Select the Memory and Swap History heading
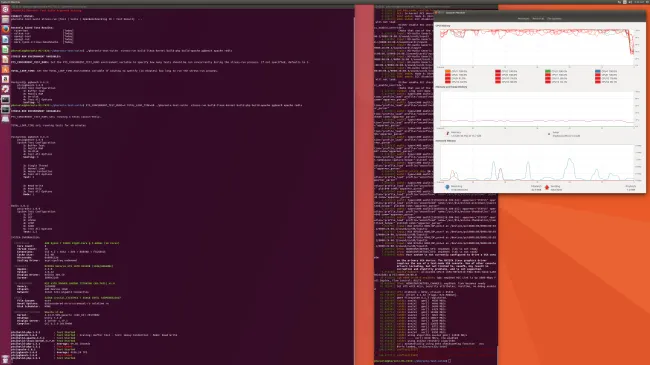The height and width of the screenshot is (365, 650). [x=451, y=87]
